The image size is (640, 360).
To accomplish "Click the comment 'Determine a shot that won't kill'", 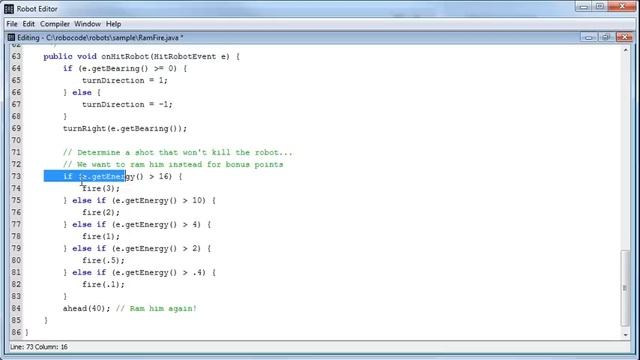I will [x=178, y=153].
